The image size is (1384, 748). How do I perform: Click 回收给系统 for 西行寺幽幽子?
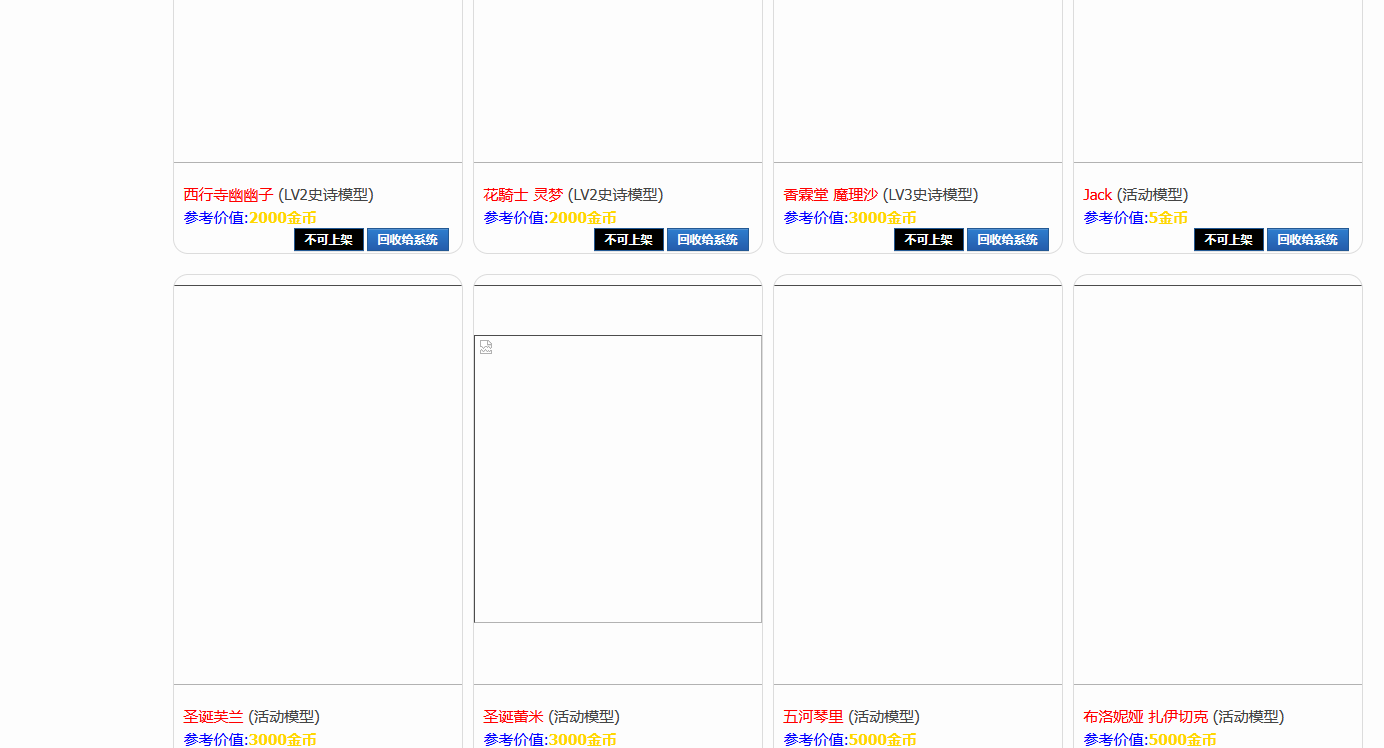(407, 240)
